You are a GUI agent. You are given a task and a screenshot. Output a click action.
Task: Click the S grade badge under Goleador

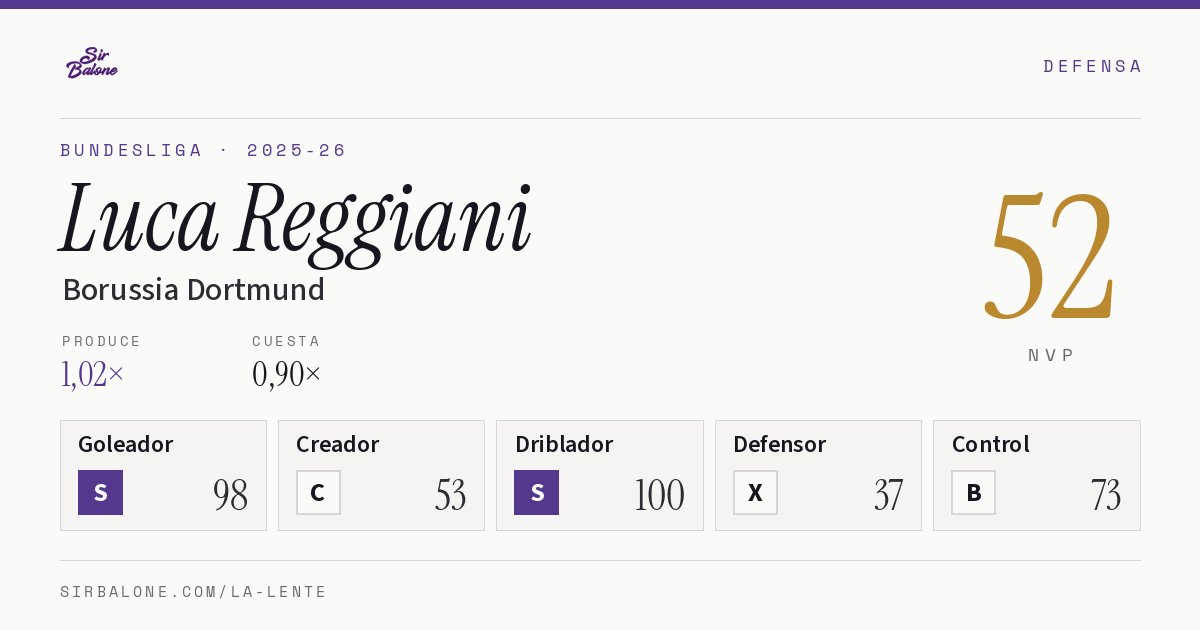click(100, 493)
